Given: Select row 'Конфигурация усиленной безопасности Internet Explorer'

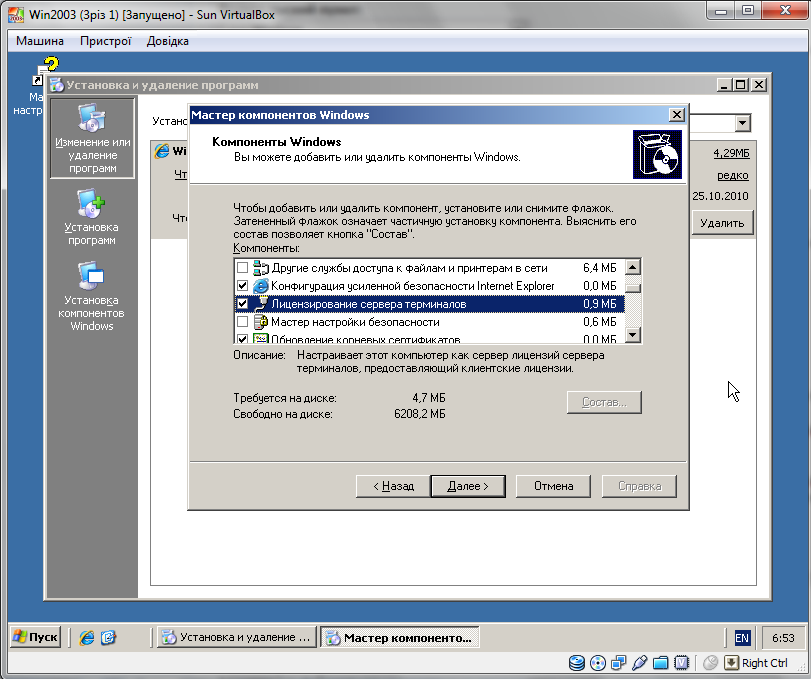Looking at the screenshot, I should [x=429, y=285].
